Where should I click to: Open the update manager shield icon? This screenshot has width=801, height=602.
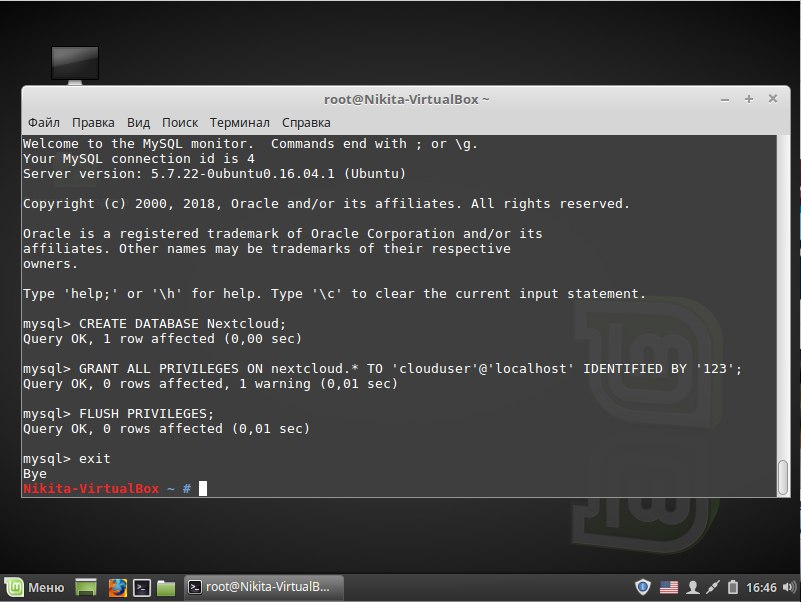pos(643,587)
